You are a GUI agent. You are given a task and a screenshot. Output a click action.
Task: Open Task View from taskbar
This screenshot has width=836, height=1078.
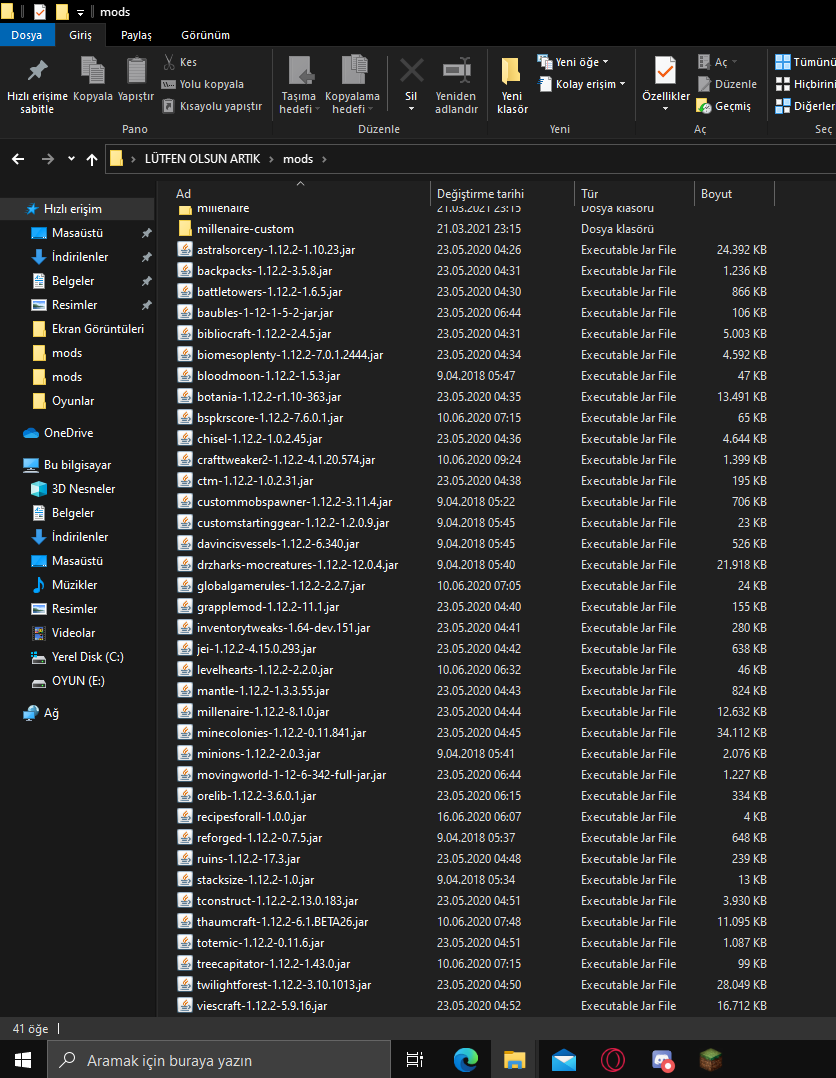point(415,1060)
